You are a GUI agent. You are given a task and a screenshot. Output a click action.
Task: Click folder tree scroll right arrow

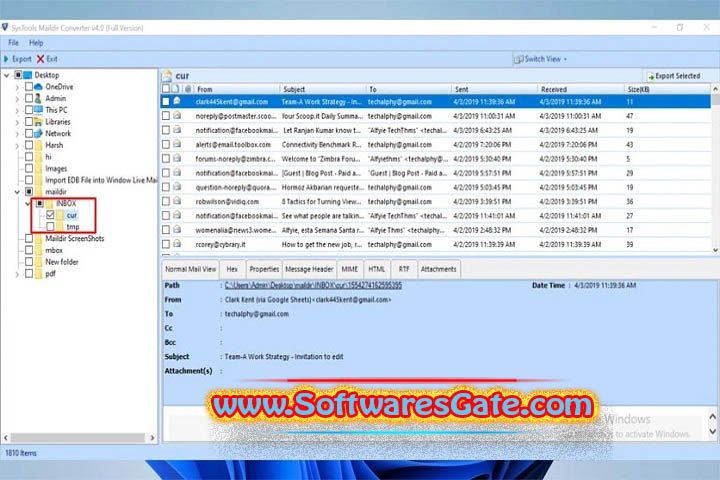click(x=152, y=438)
